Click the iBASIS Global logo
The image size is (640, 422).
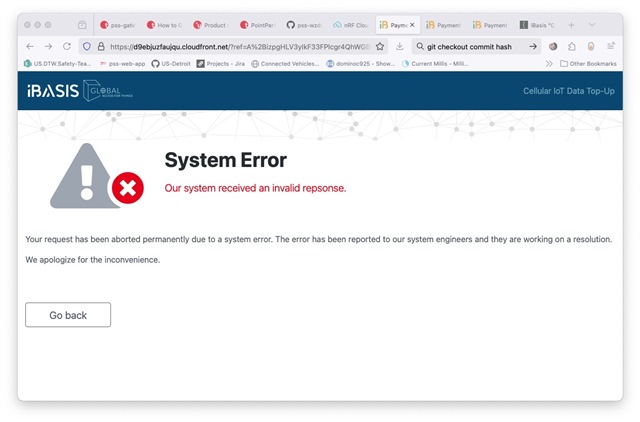pyautogui.click(x=80, y=91)
